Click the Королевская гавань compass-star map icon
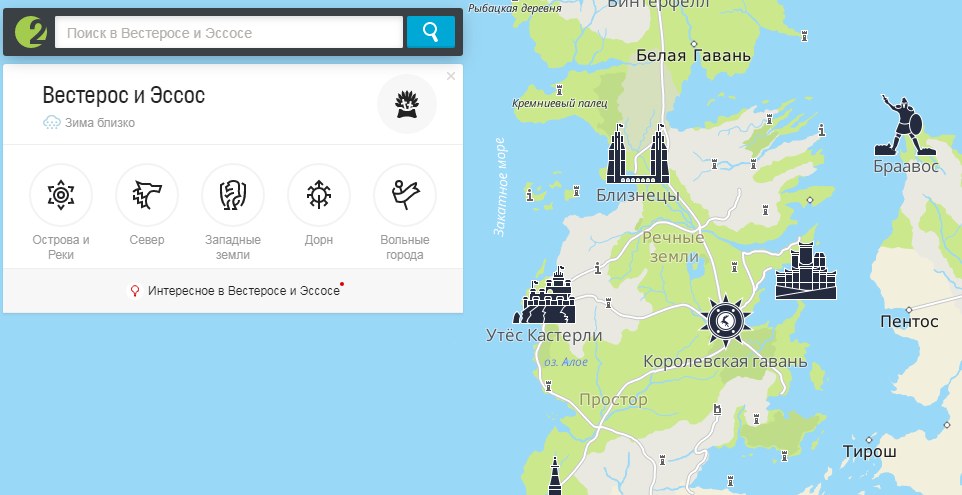Viewport: 962px width, 495px height. 726,320
